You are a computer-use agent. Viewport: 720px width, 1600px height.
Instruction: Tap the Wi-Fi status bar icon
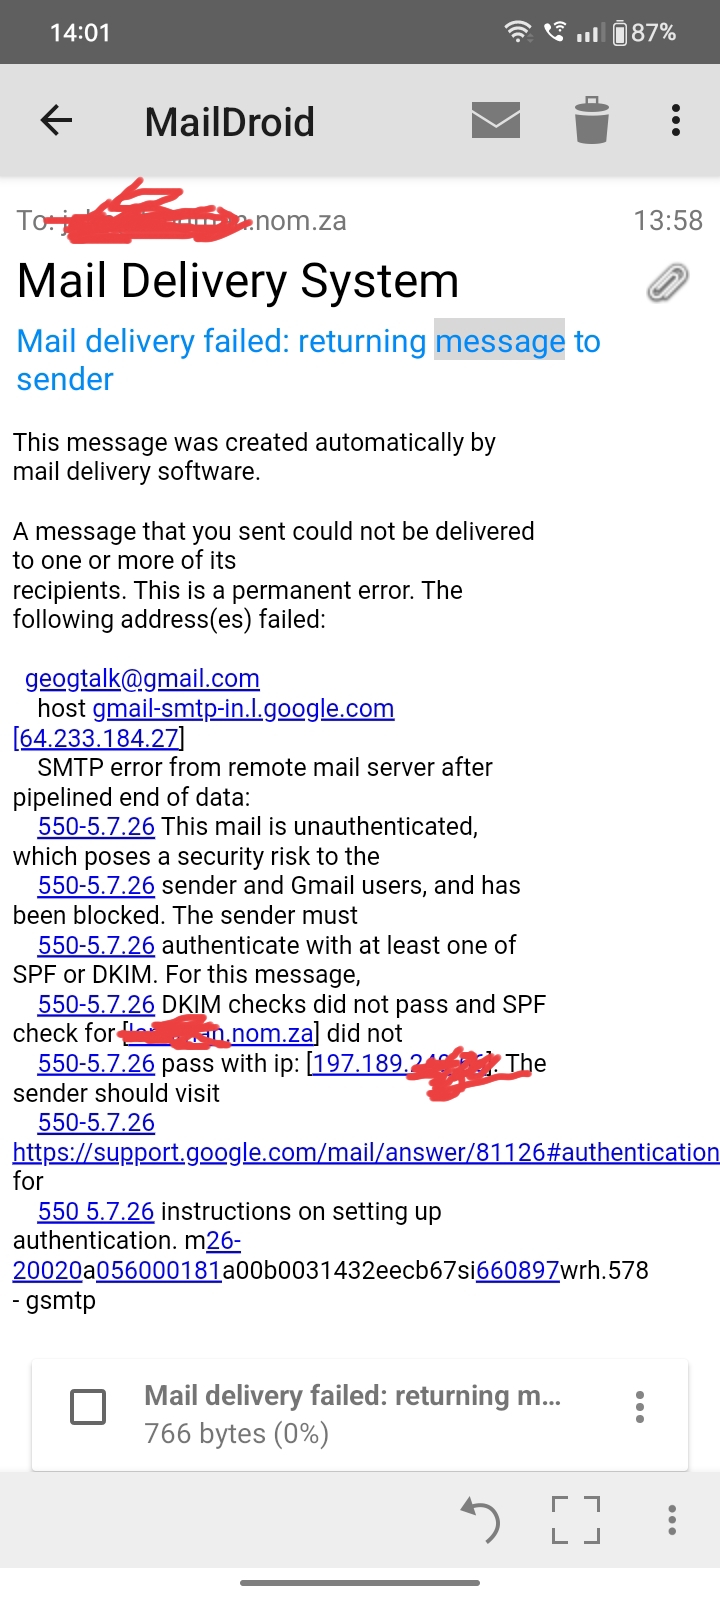pyautogui.click(x=518, y=32)
